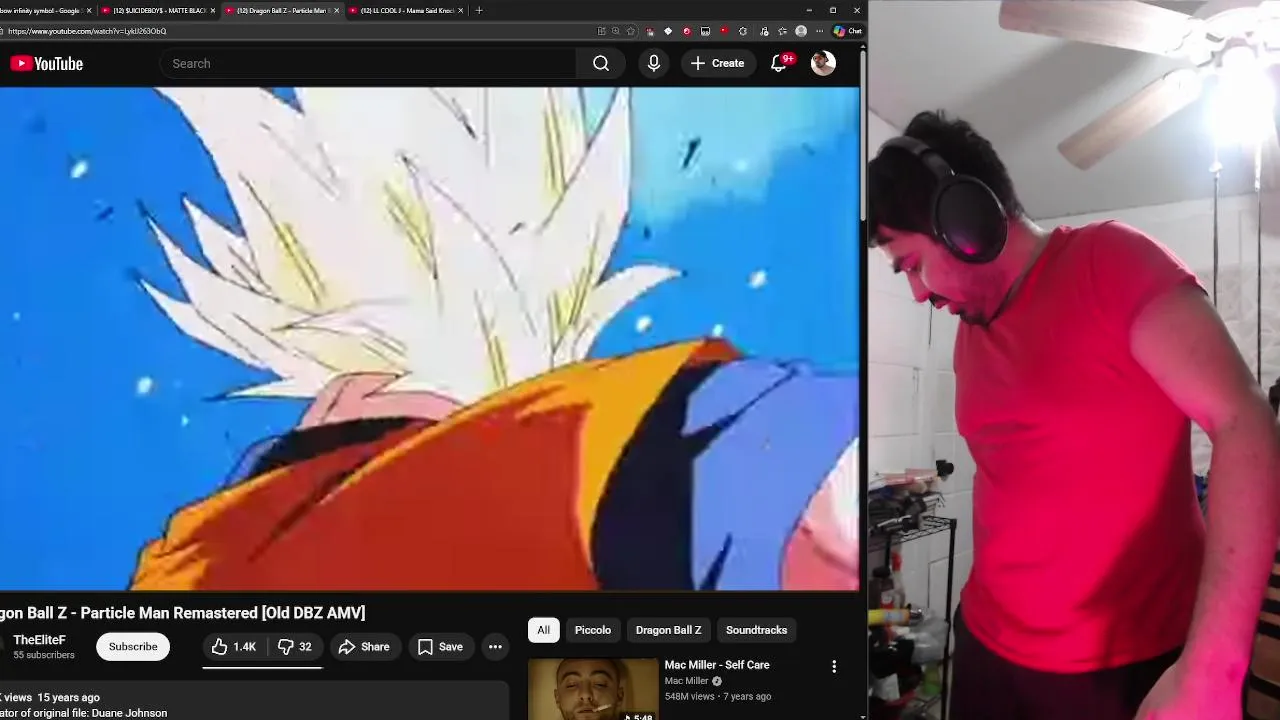Screen dimensions: 1280x720
Task: Select the Soundtracks filter chip
Action: pyautogui.click(x=756, y=630)
